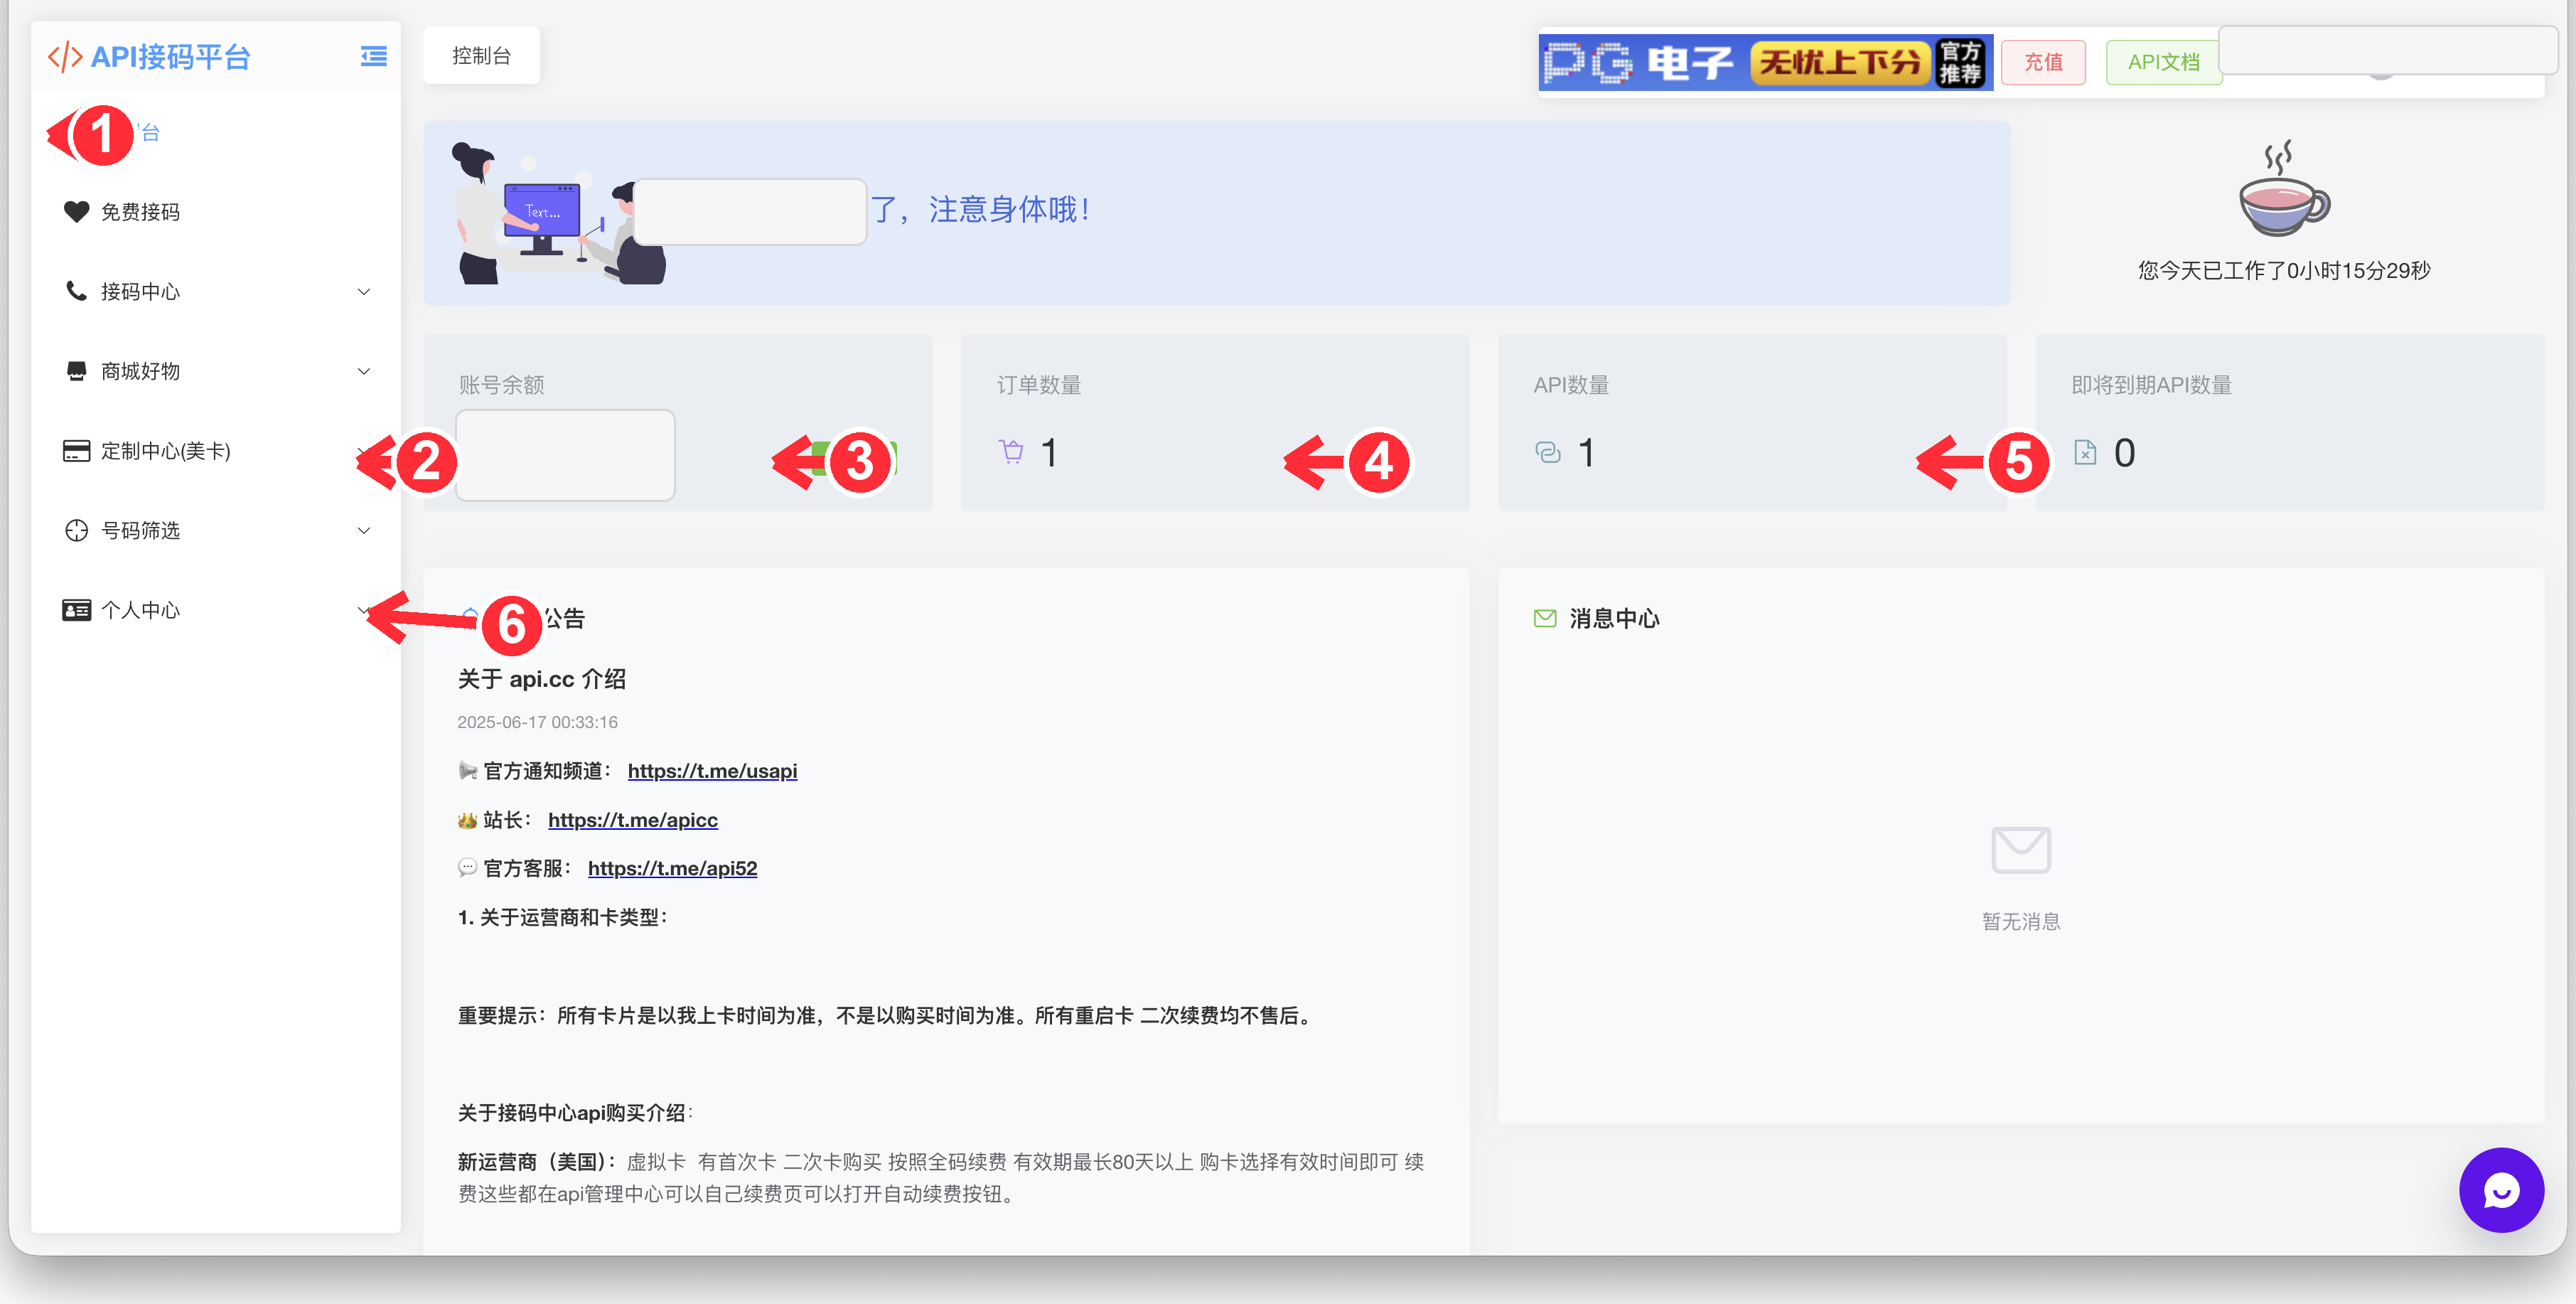
Task: Open the 商城好物 menu
Action: (216, 371)
